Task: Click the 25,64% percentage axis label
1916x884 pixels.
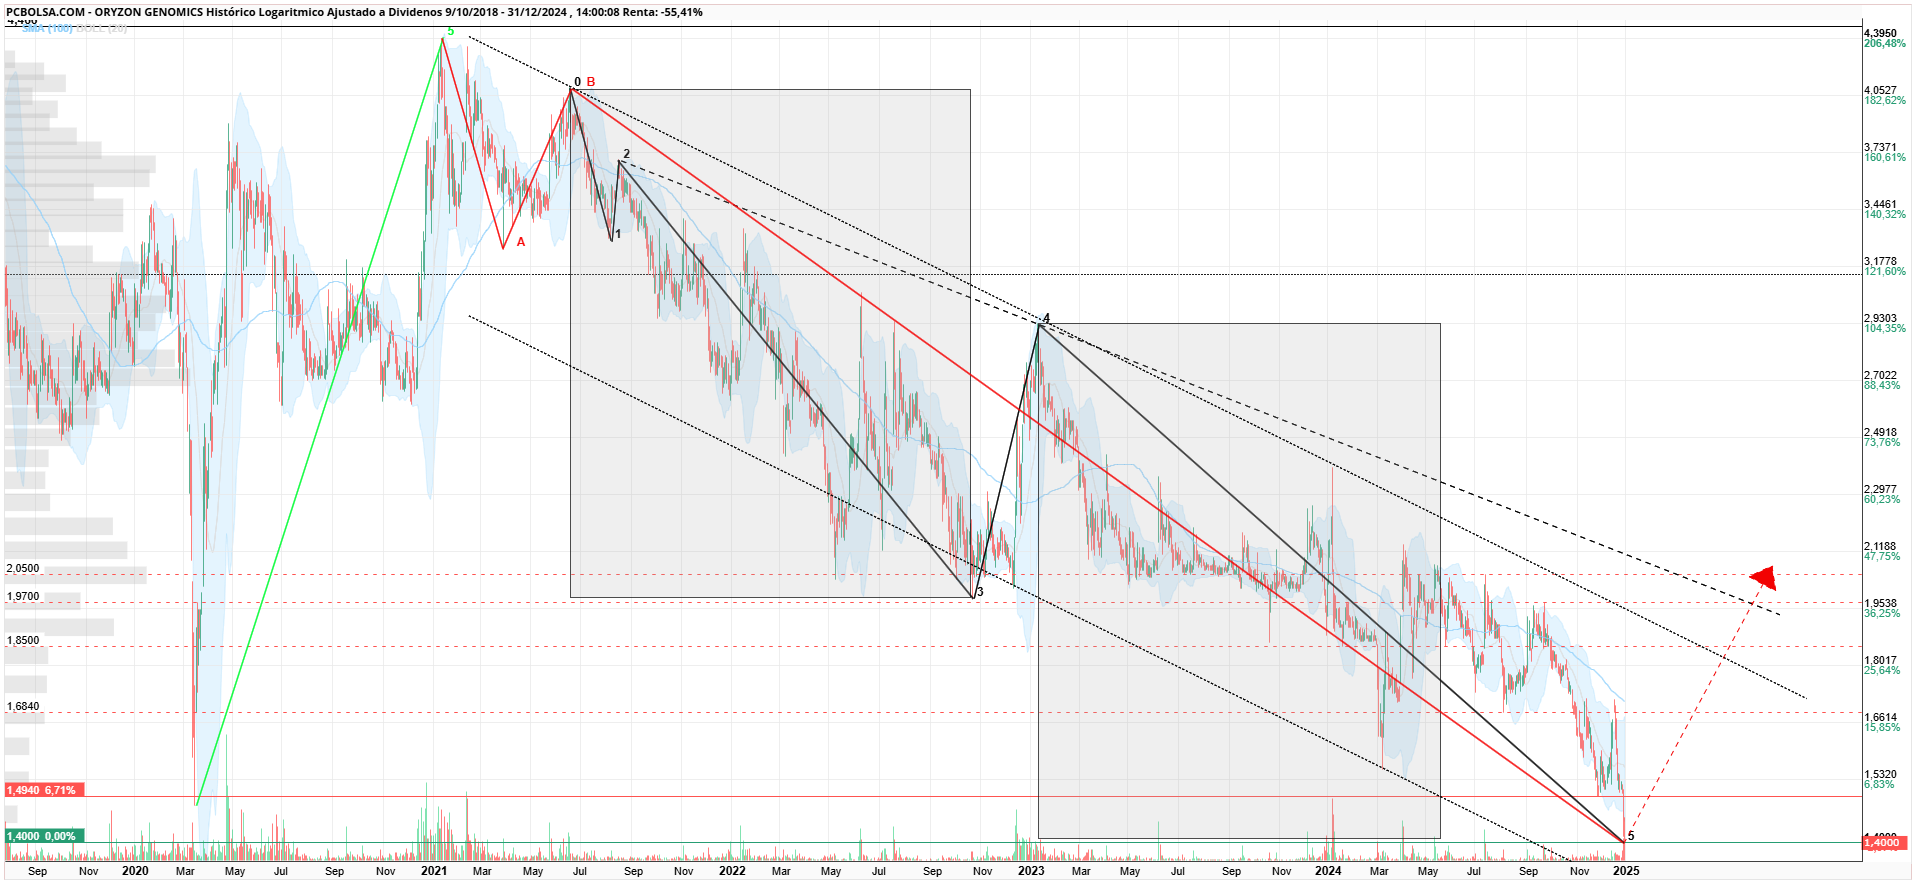Action: [1882, 670]
